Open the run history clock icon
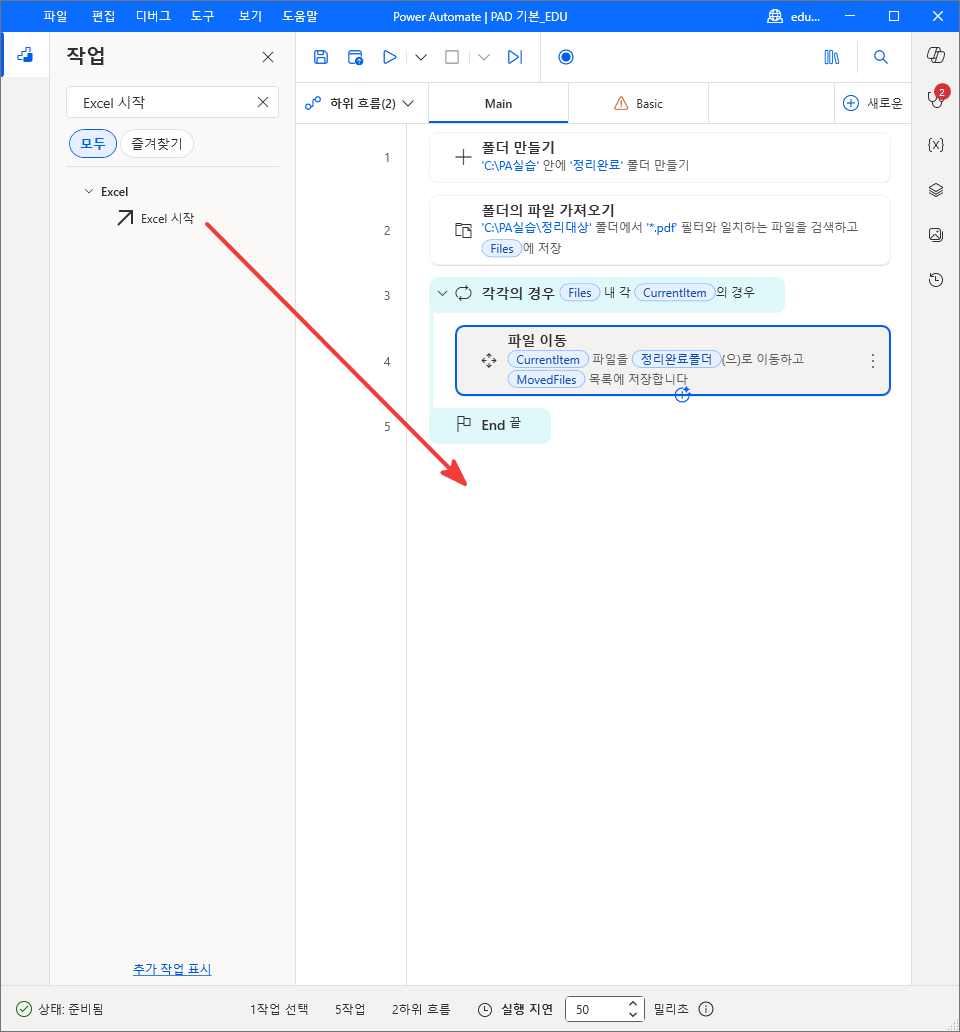 [x=936, y=280]
